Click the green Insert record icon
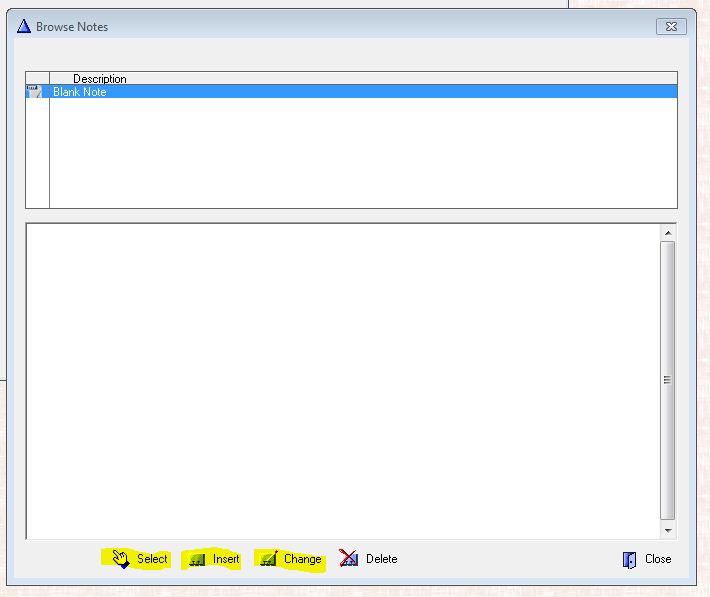The height and width of the screenshot is (597, 710). (x=197, y=559)
